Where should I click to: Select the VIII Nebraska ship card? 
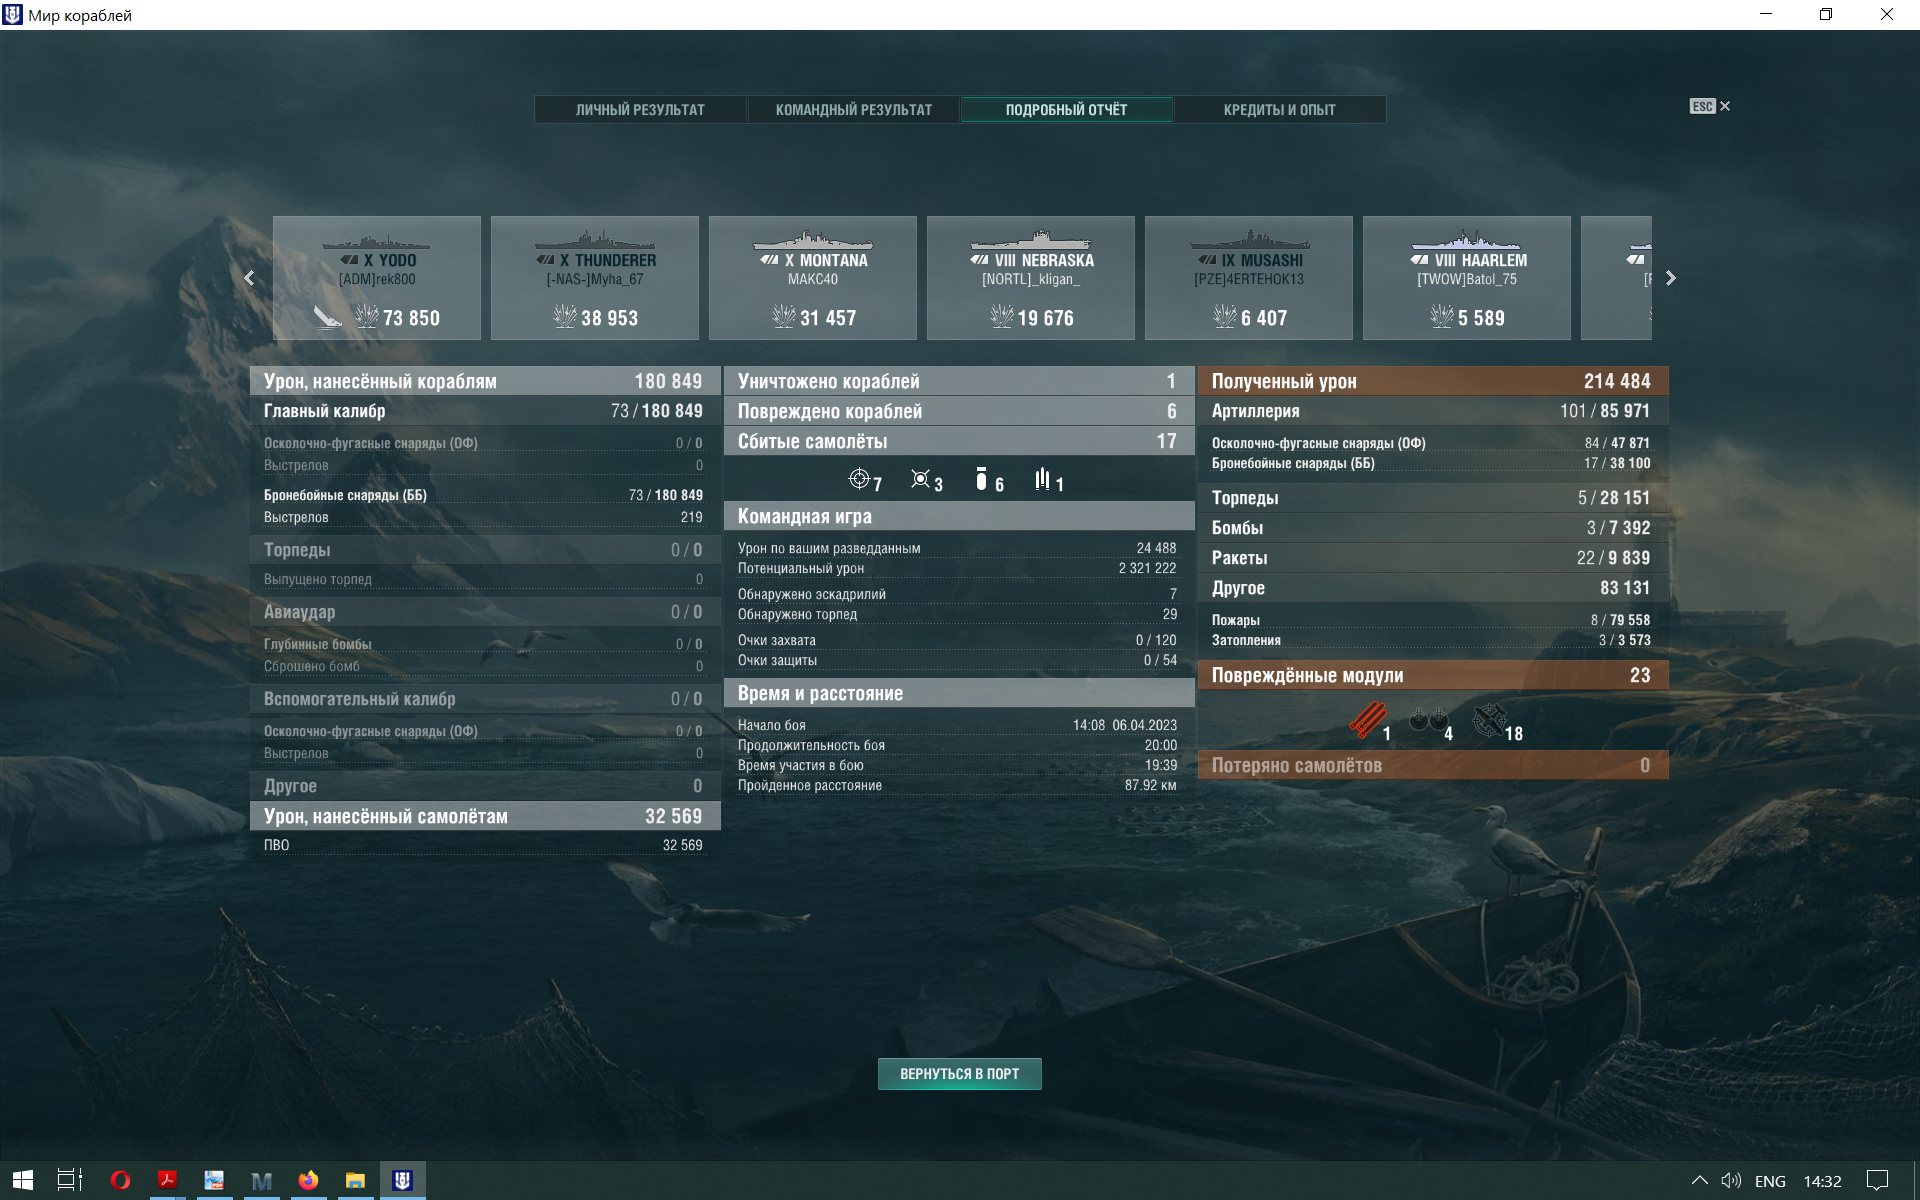click(x=1031, y=278)
